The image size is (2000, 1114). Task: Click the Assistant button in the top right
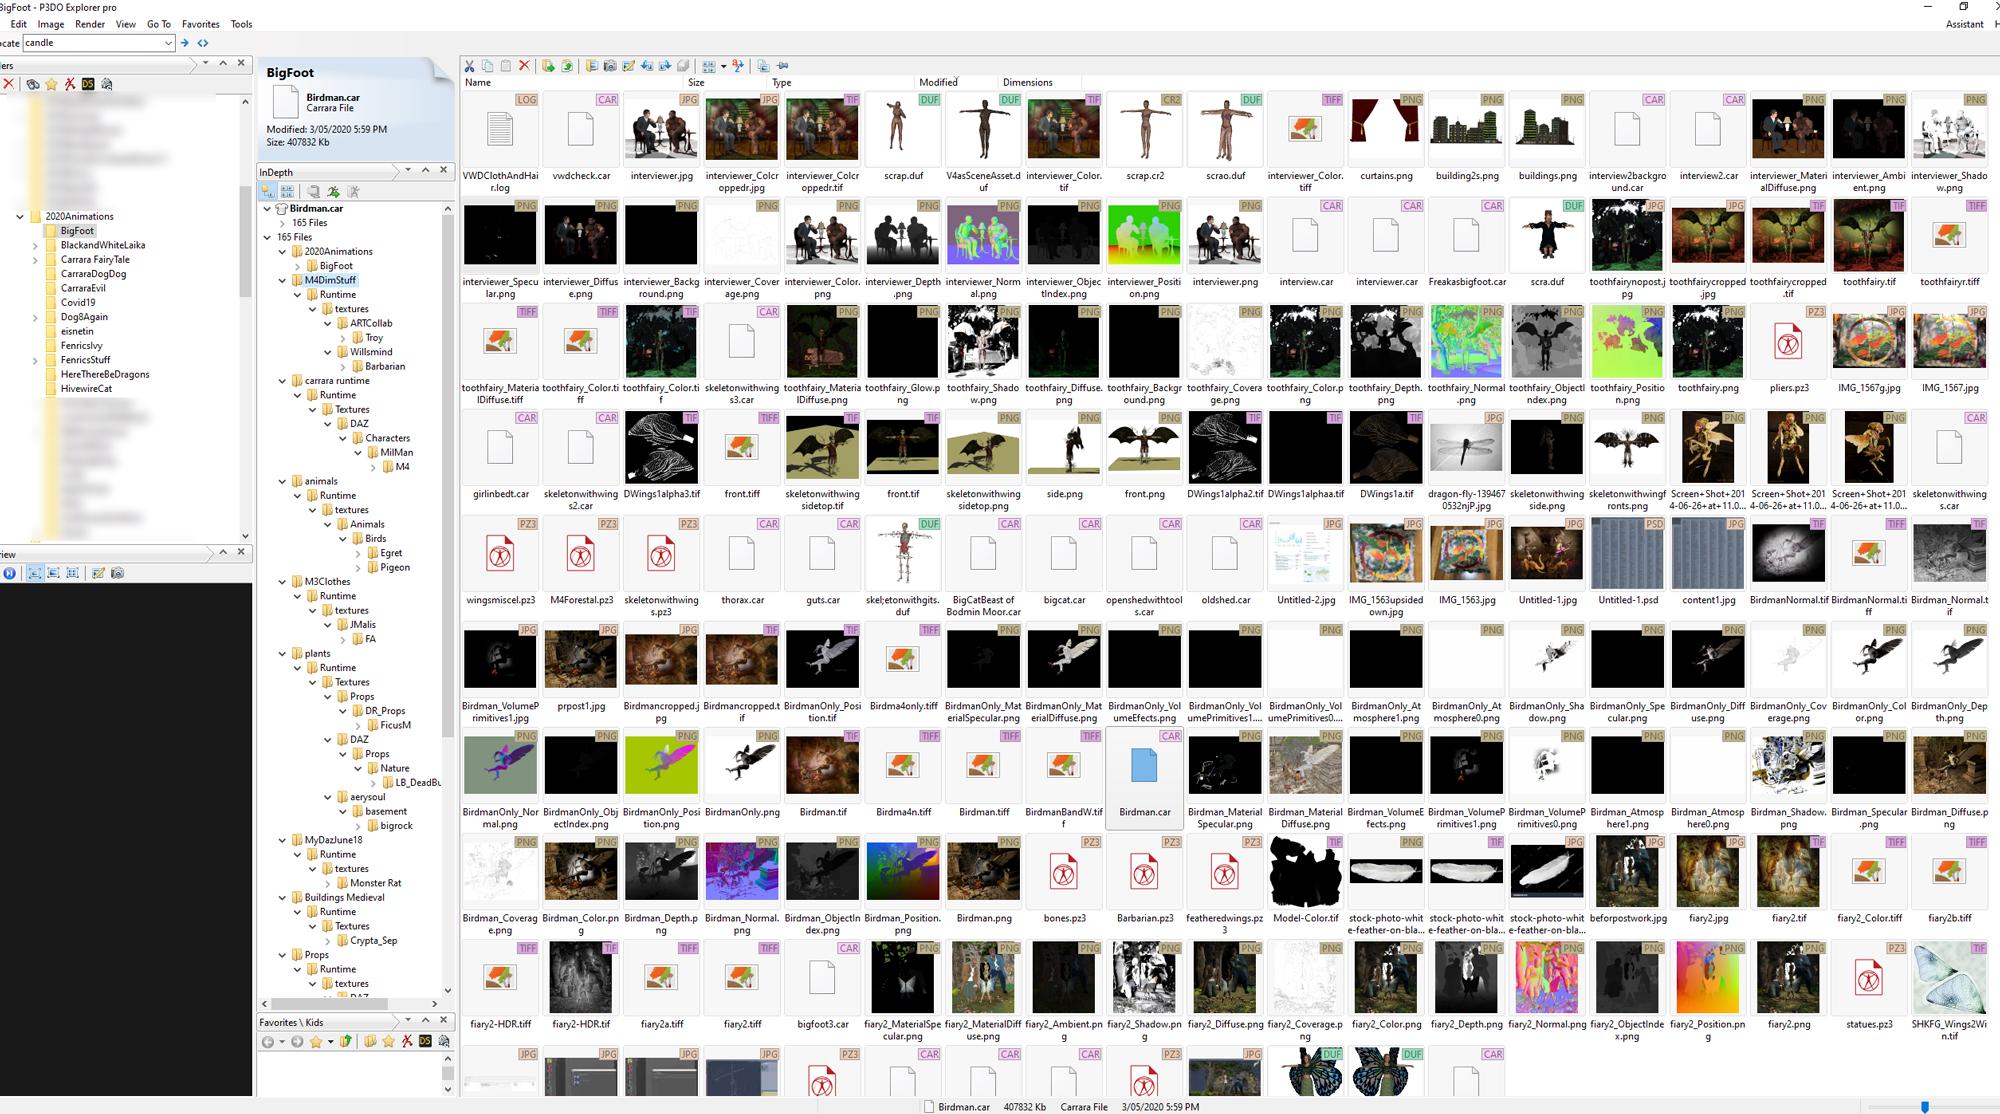pos(1964,24)
